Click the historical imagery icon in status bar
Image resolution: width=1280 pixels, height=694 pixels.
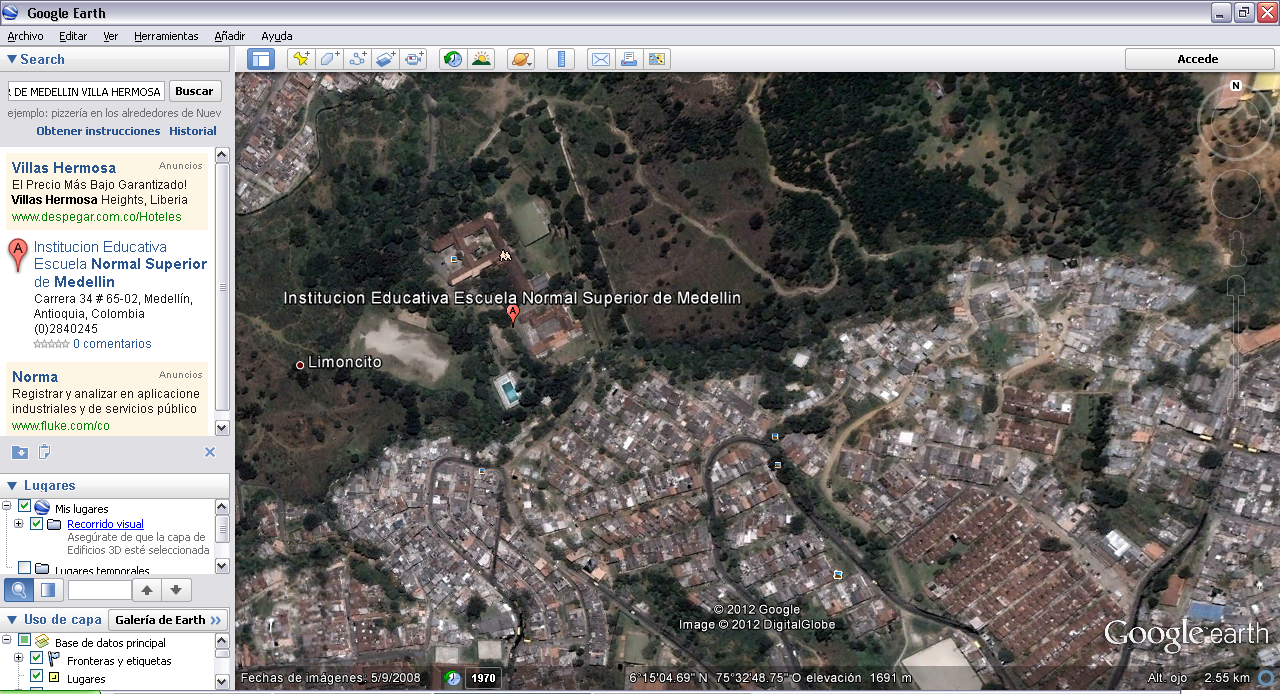click(x=453, y=678)
